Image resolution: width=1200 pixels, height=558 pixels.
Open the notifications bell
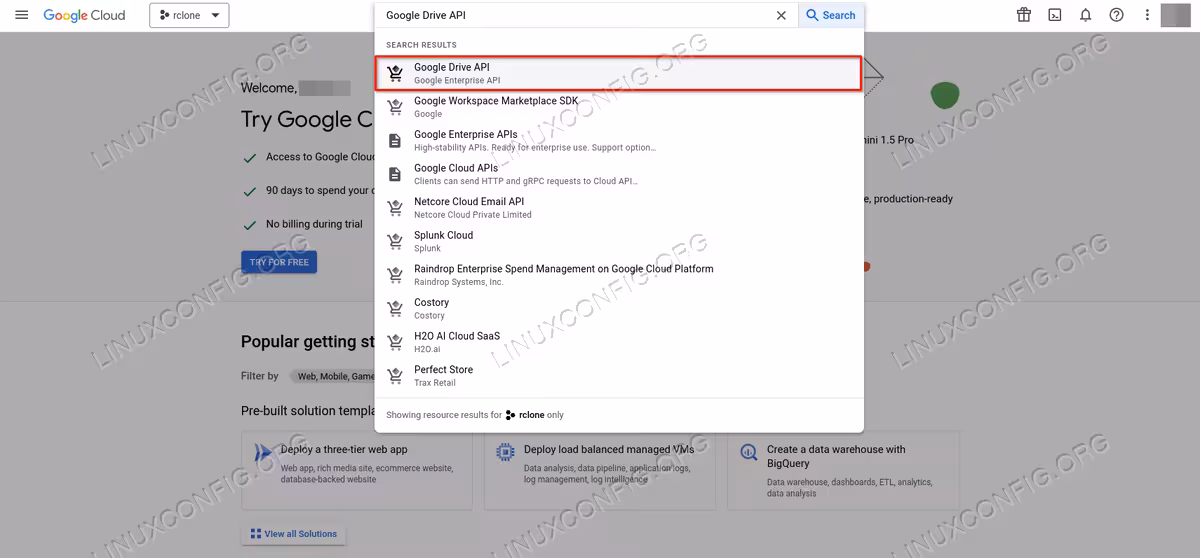click(x=1086, y=15)
